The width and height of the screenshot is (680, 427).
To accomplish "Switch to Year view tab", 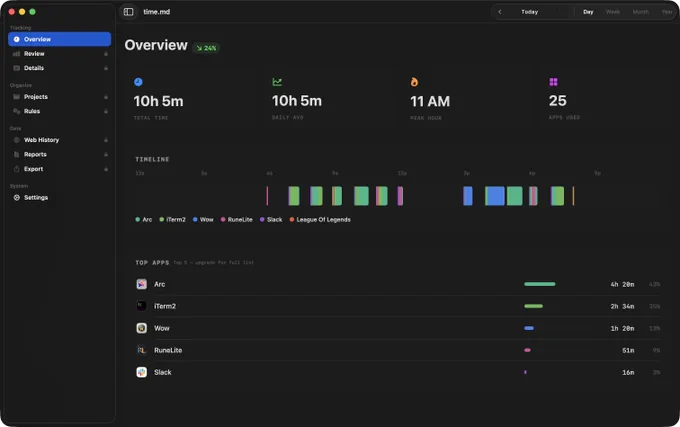I will [x=667, y=12].
